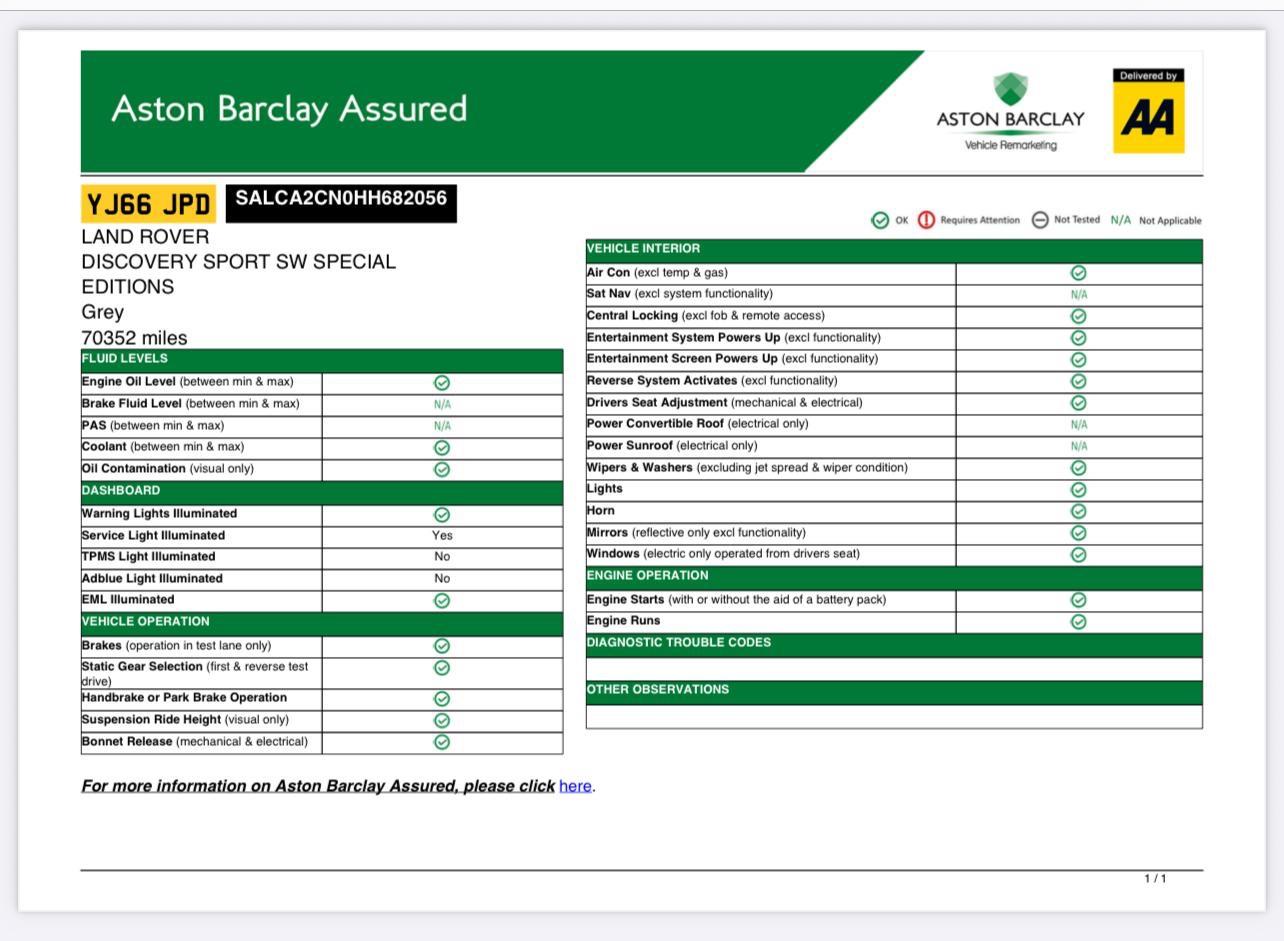Select the Power Sunroof N/A value
The width and height of the screenshot is (1284, 941).
[x=1079, y=447]
